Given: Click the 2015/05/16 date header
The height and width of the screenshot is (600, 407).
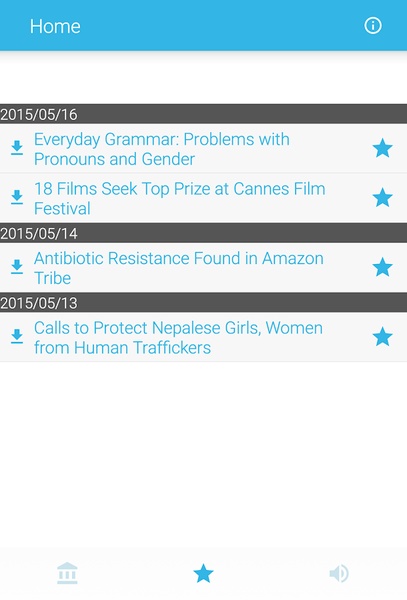Looking at the screenshot, I should [204, 114].
